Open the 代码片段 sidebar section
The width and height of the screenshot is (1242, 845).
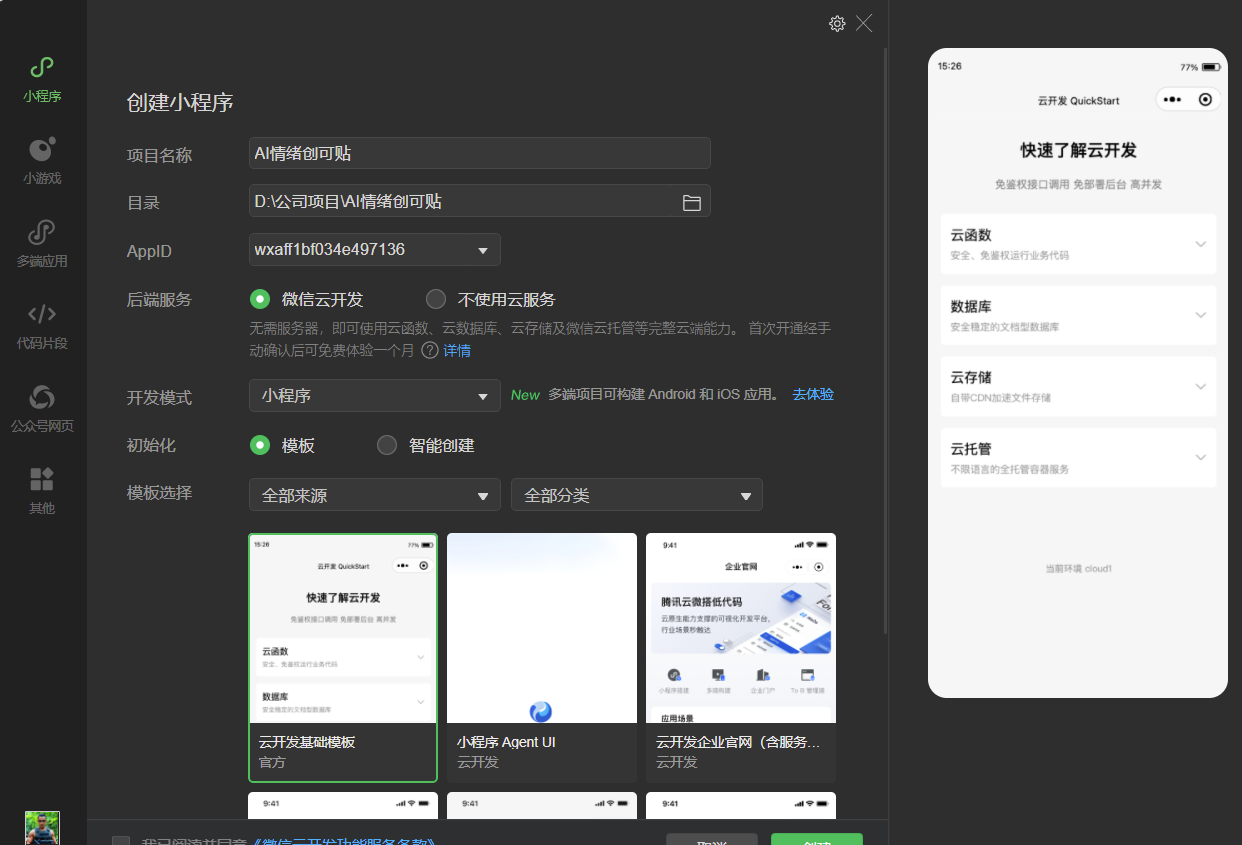(x=42, y=327)
